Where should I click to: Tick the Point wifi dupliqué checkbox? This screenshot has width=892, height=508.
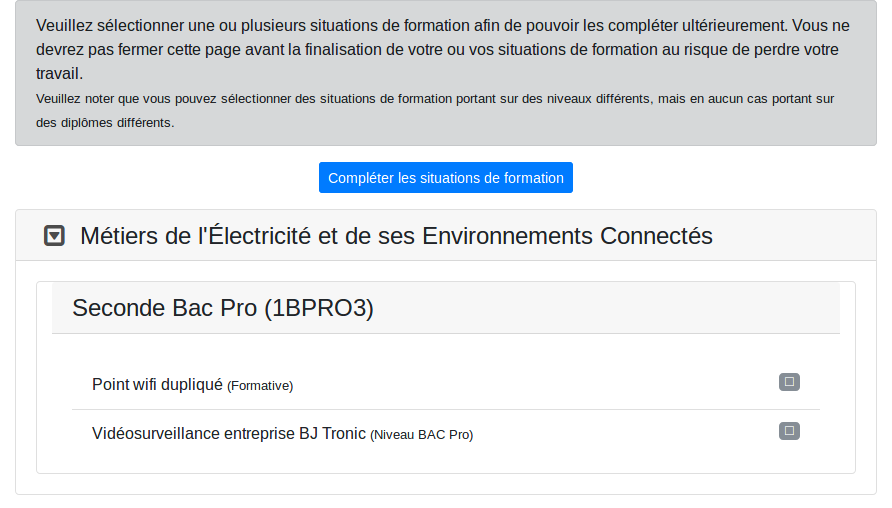tap(789, 382)
